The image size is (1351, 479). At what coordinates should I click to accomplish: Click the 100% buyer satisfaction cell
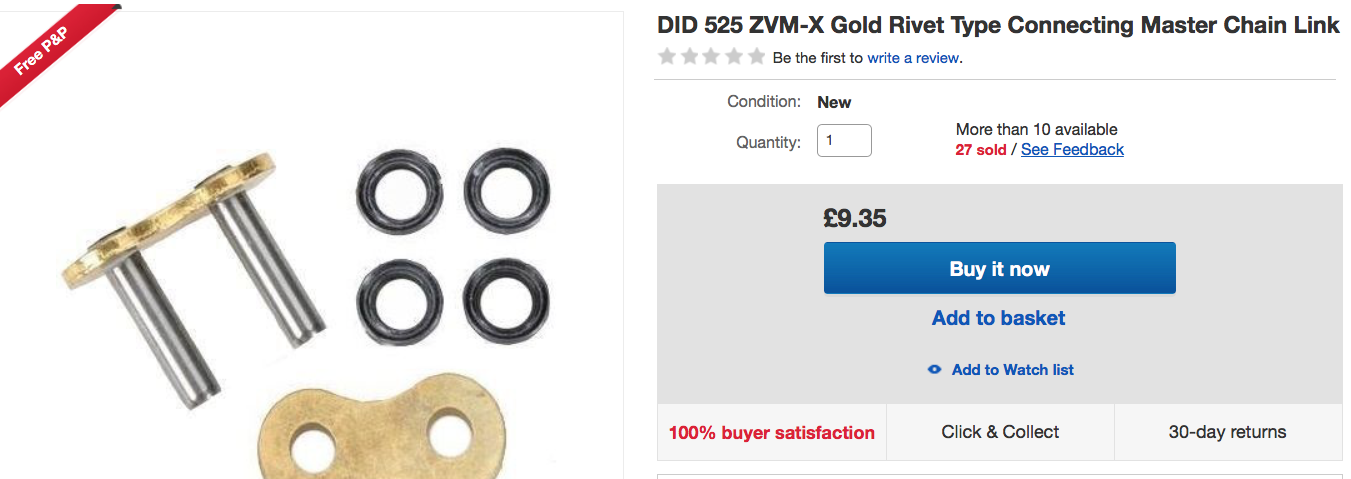pyautogui.click(x=771, y=433)
